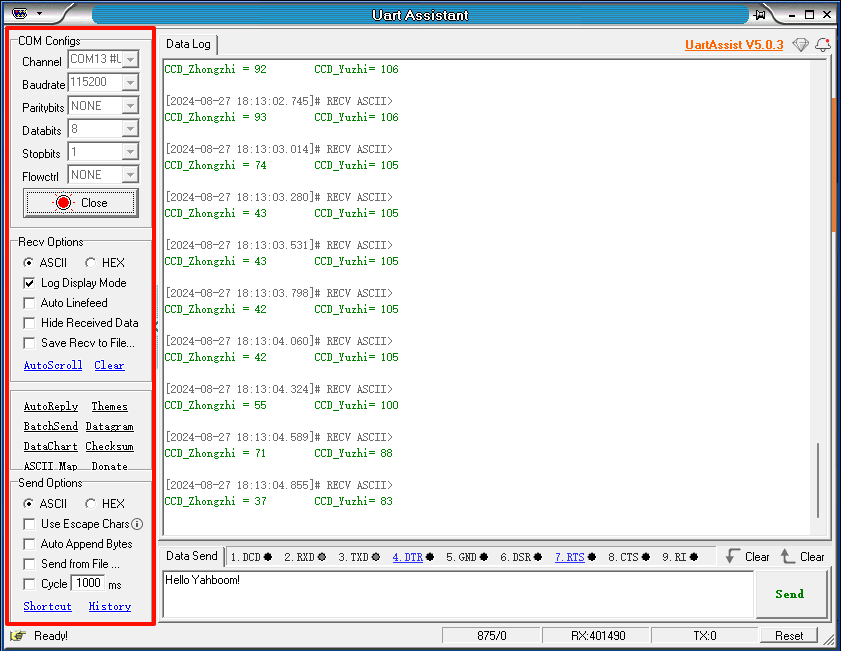841x651 pixels.
Task: Open the Paritybits dropdown
Action: point(130,106)
